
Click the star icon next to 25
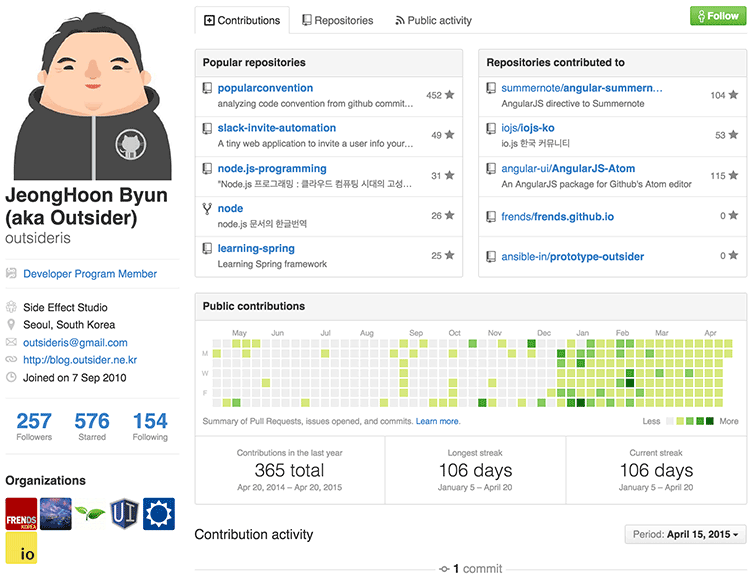point(450,255)
